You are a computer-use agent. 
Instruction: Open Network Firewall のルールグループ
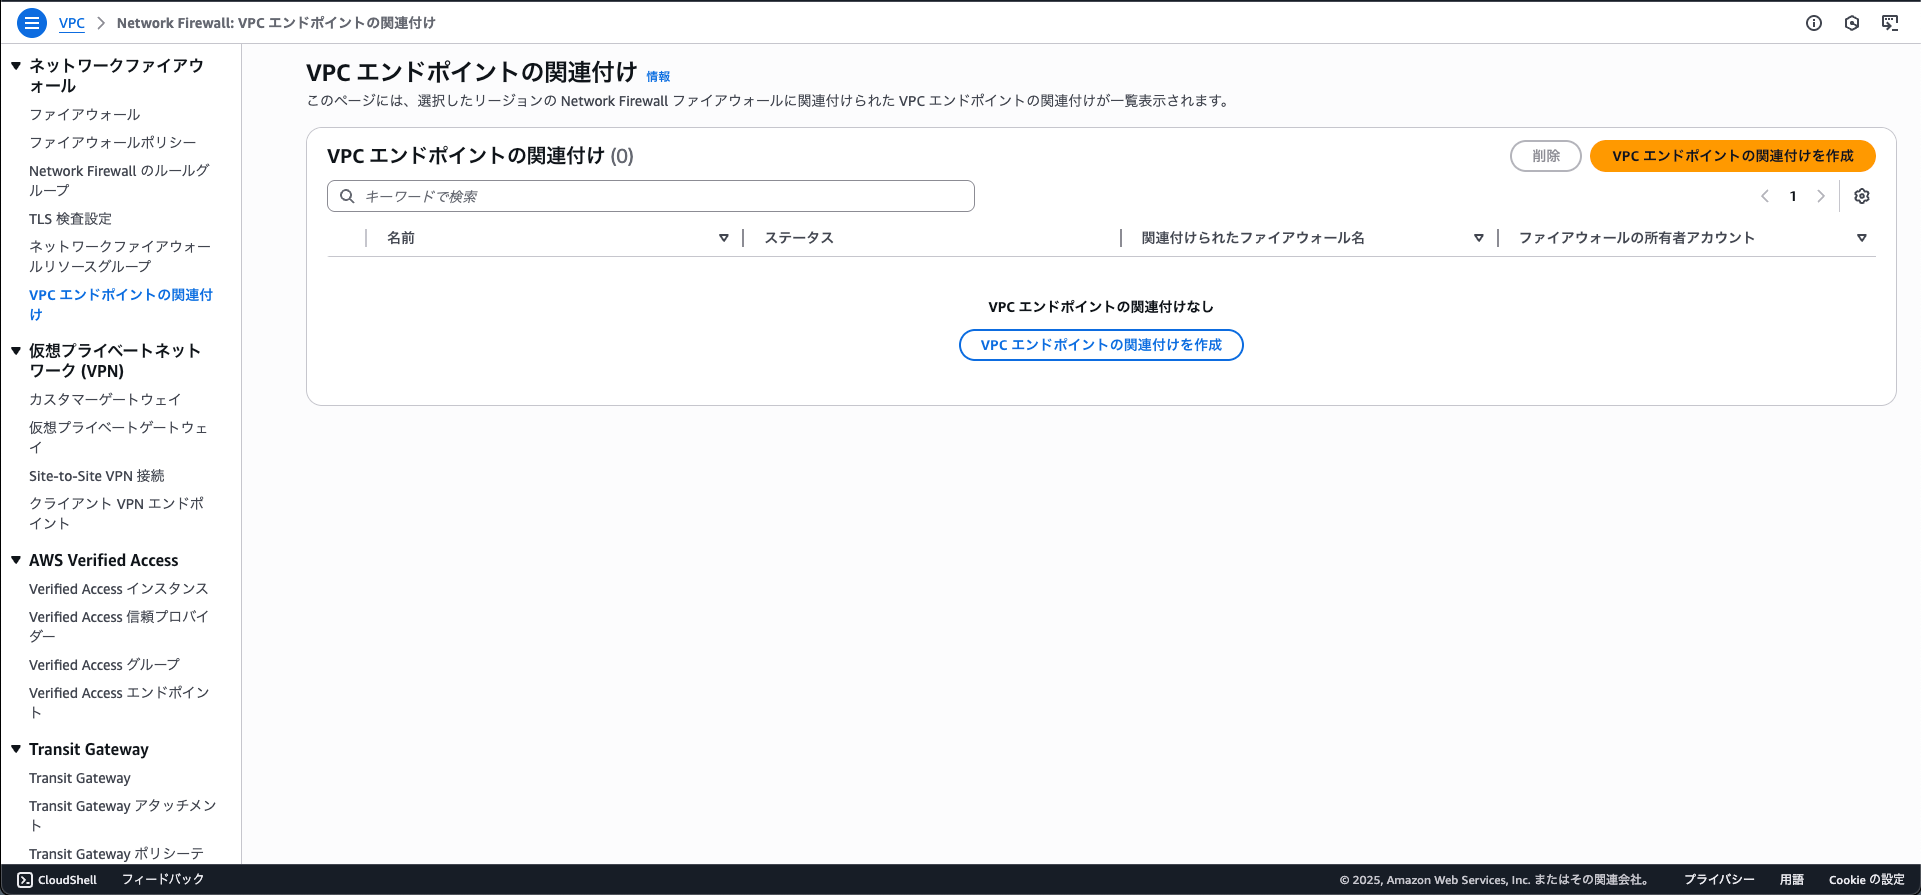point(119,181)
